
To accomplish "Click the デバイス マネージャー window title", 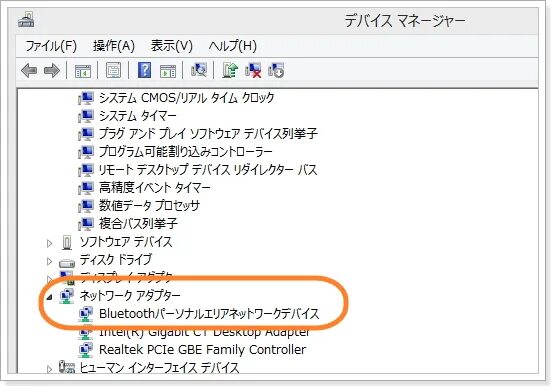I will [x=405, y=21].
